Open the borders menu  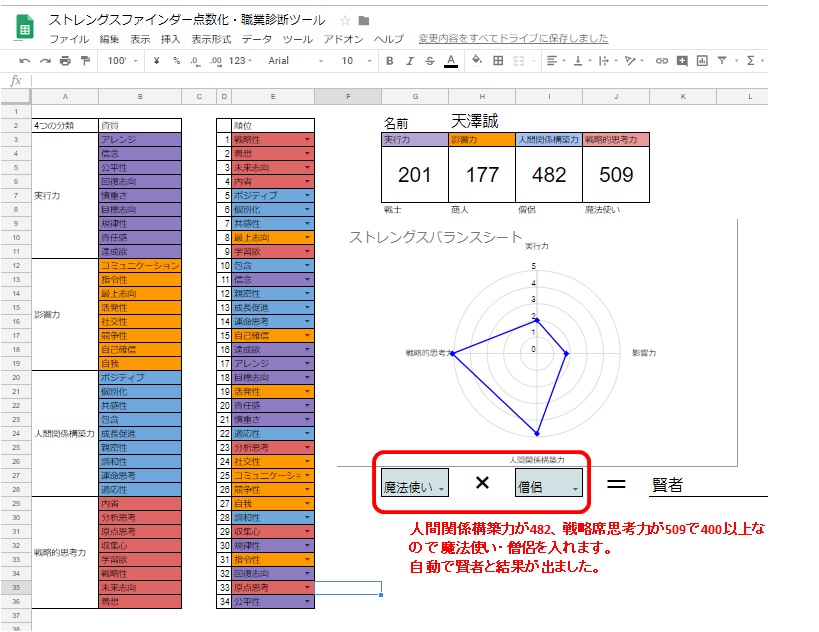click(498, 61)
